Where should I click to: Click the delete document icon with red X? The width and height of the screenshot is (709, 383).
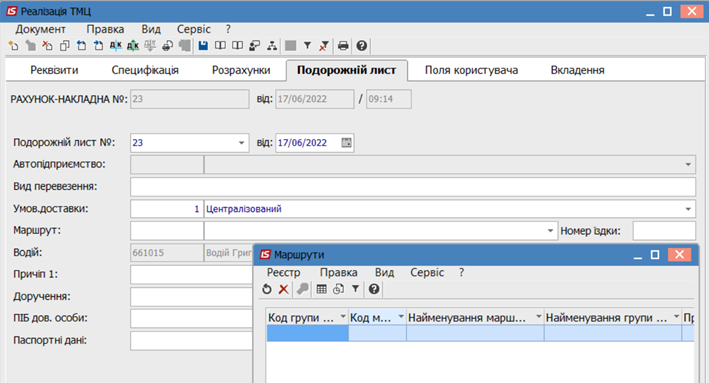47,46
